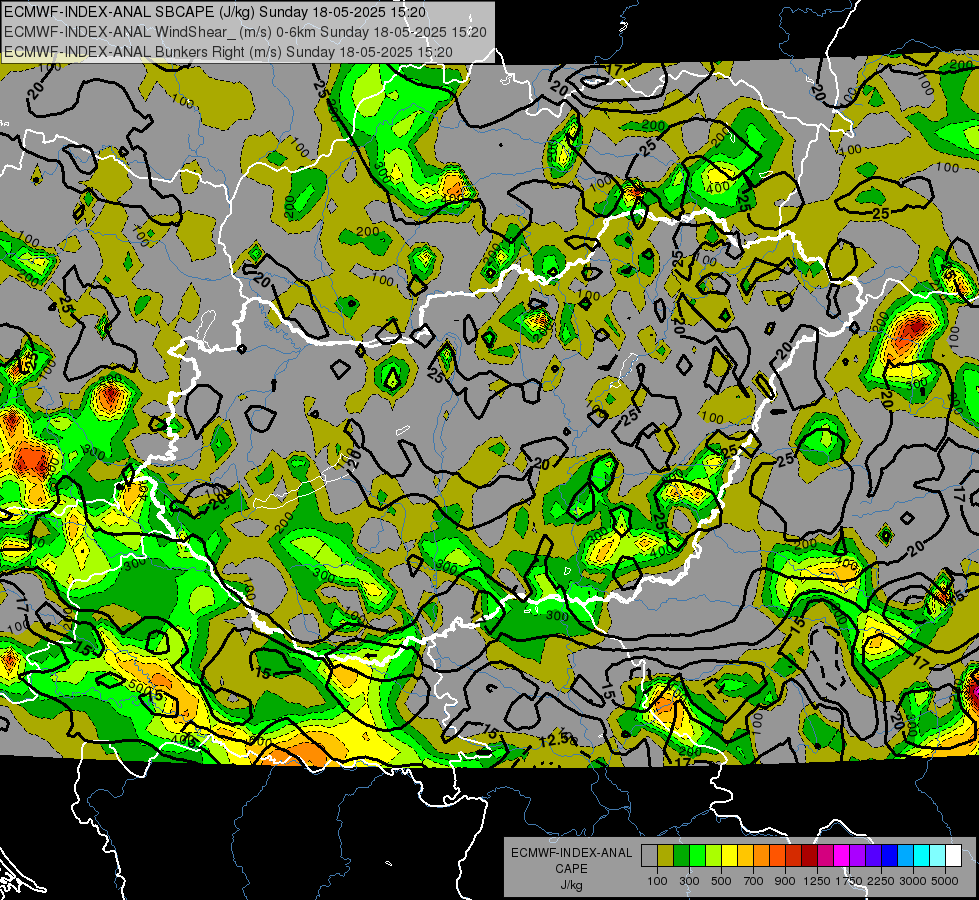Image resolution: width=979 pixels, height=900 pixels.
Task: Click the 500 legend tick value
Action: tap(721, 881)
